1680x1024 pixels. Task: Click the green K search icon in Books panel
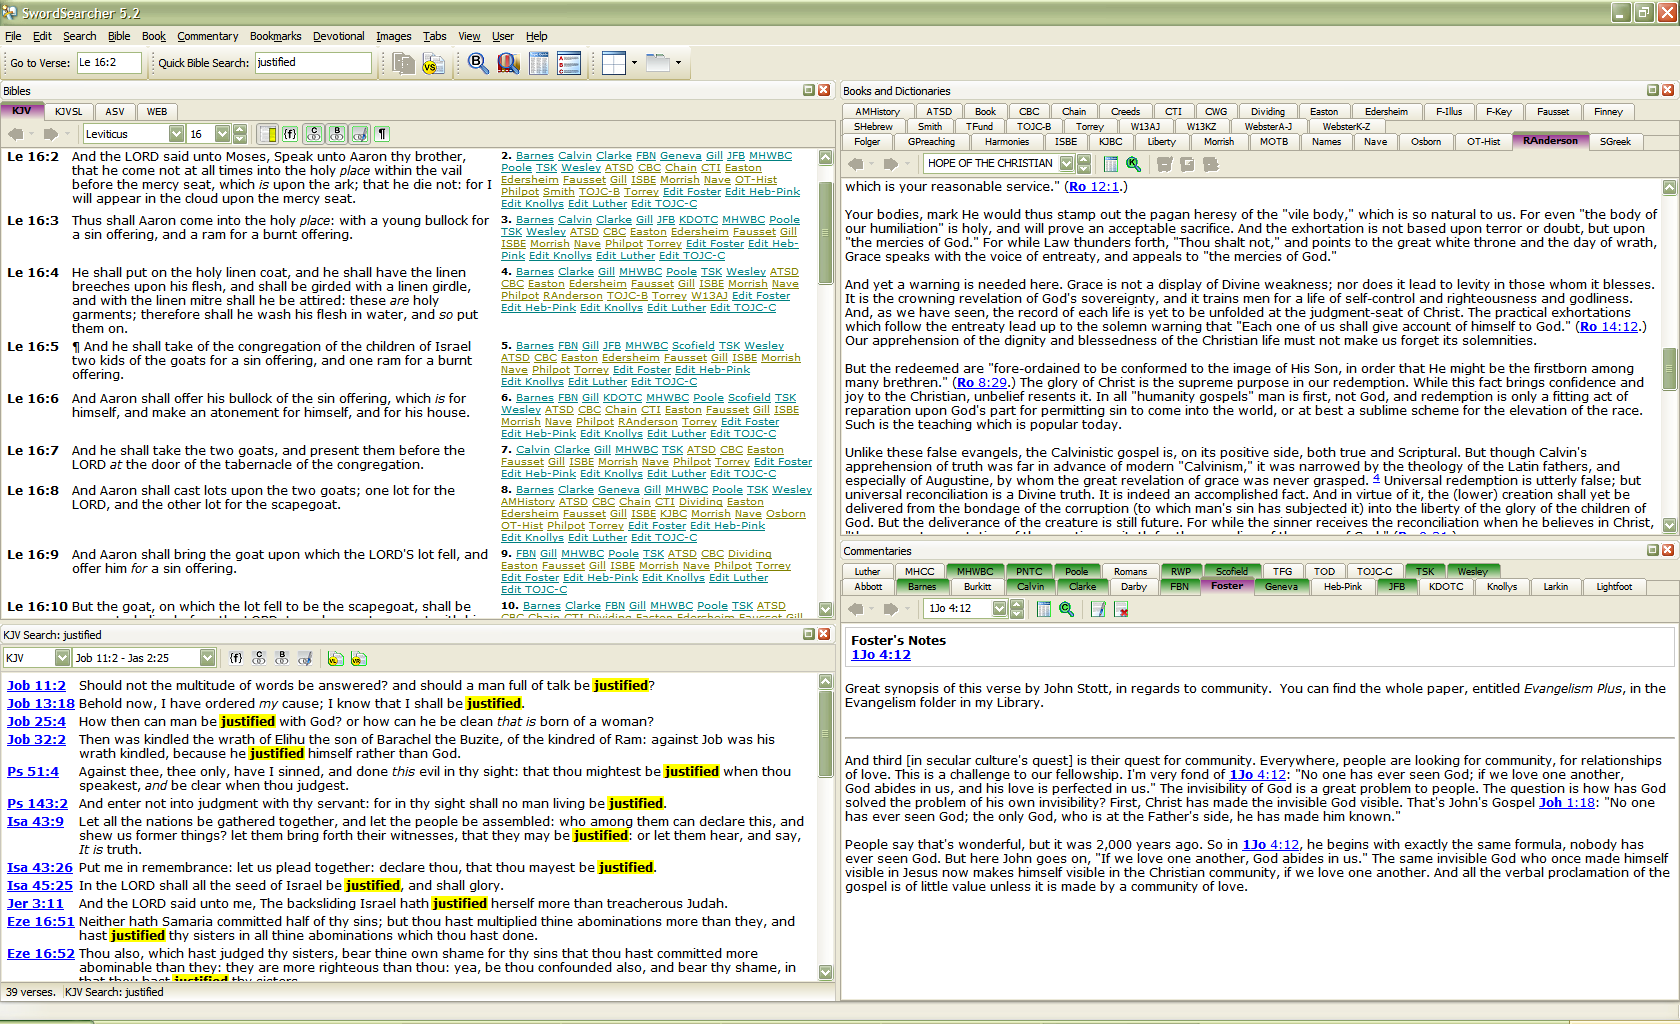coord(1133,164)
